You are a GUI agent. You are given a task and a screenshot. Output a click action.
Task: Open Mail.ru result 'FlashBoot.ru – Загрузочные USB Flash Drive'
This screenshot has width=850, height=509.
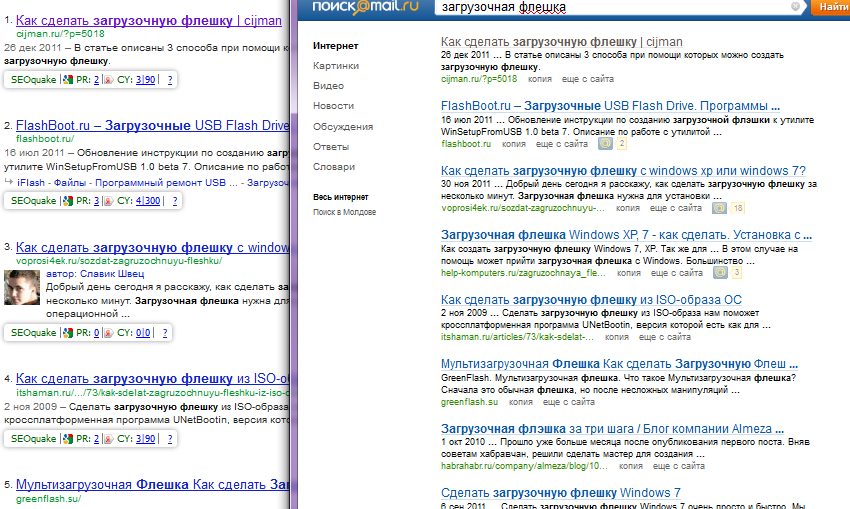tap(610, 106)
